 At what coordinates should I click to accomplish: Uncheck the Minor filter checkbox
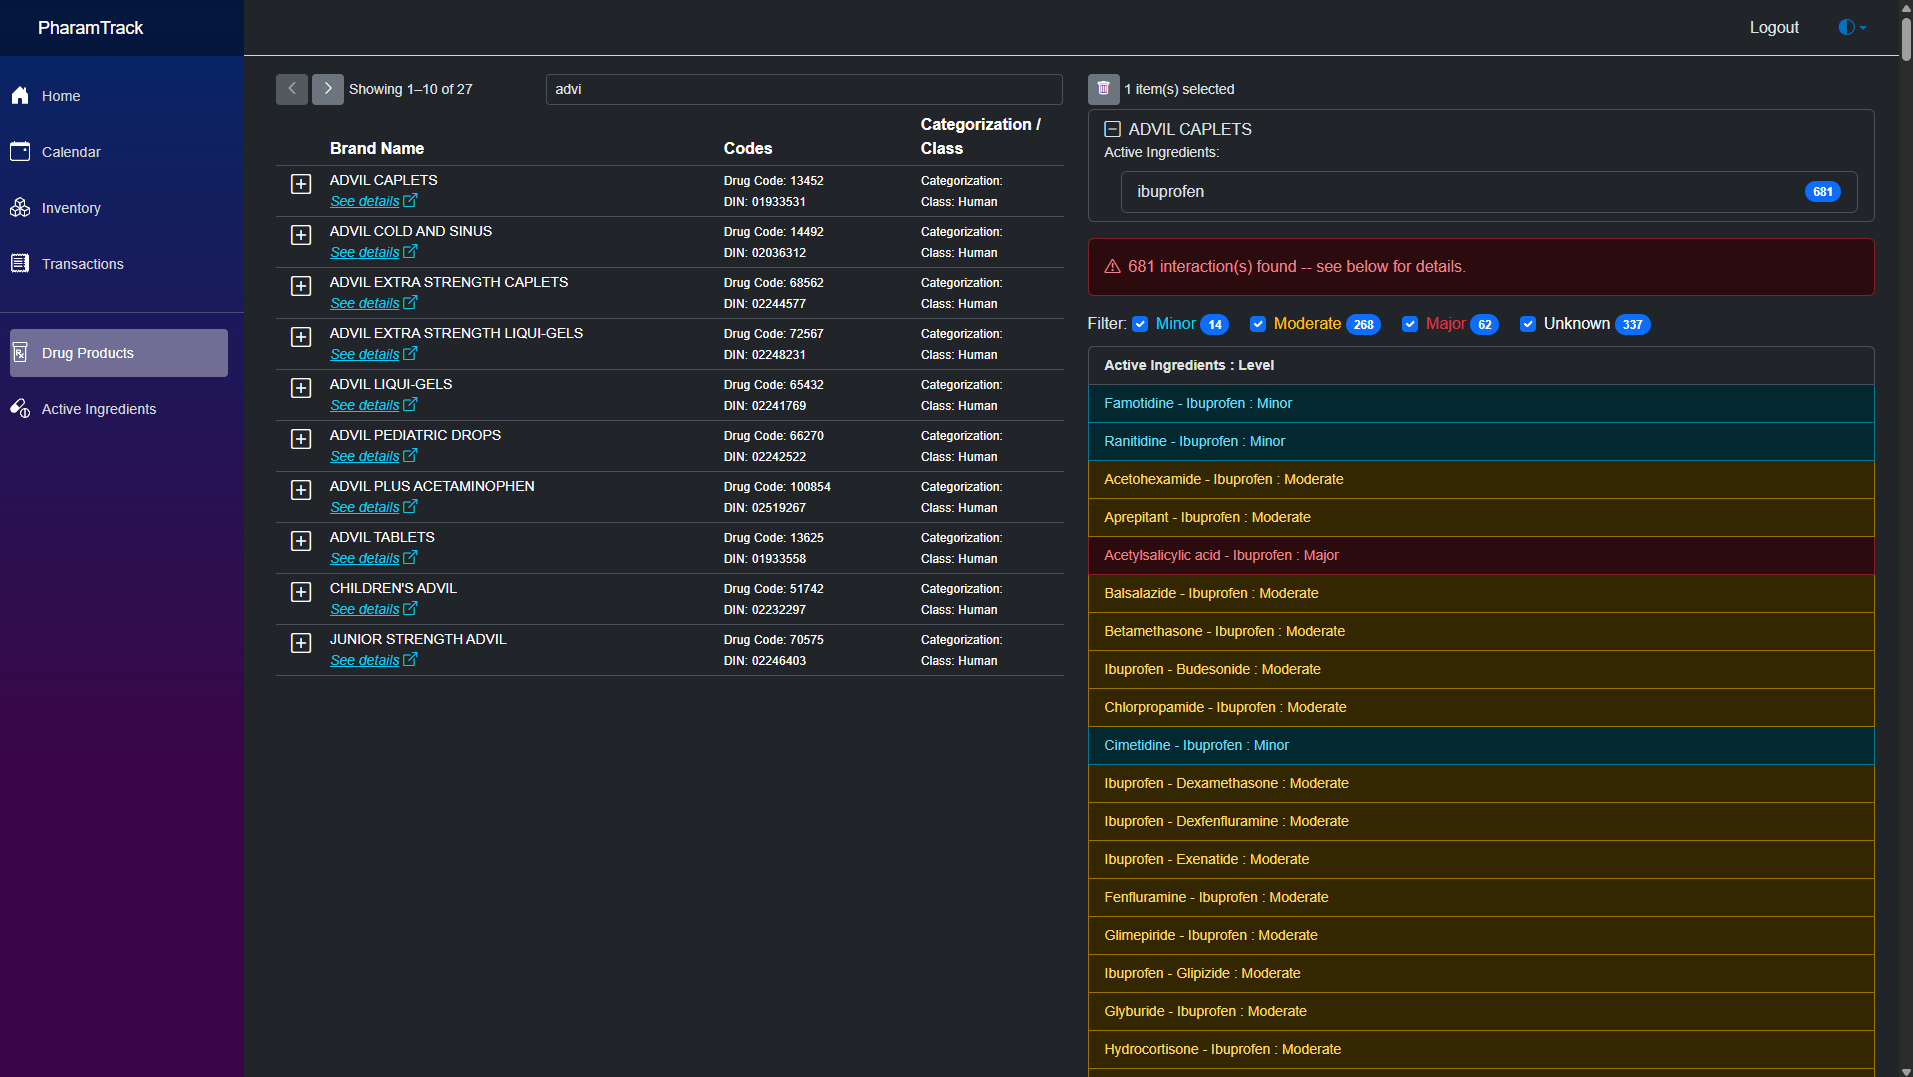pyautogui.click(x=1140, y=324)
